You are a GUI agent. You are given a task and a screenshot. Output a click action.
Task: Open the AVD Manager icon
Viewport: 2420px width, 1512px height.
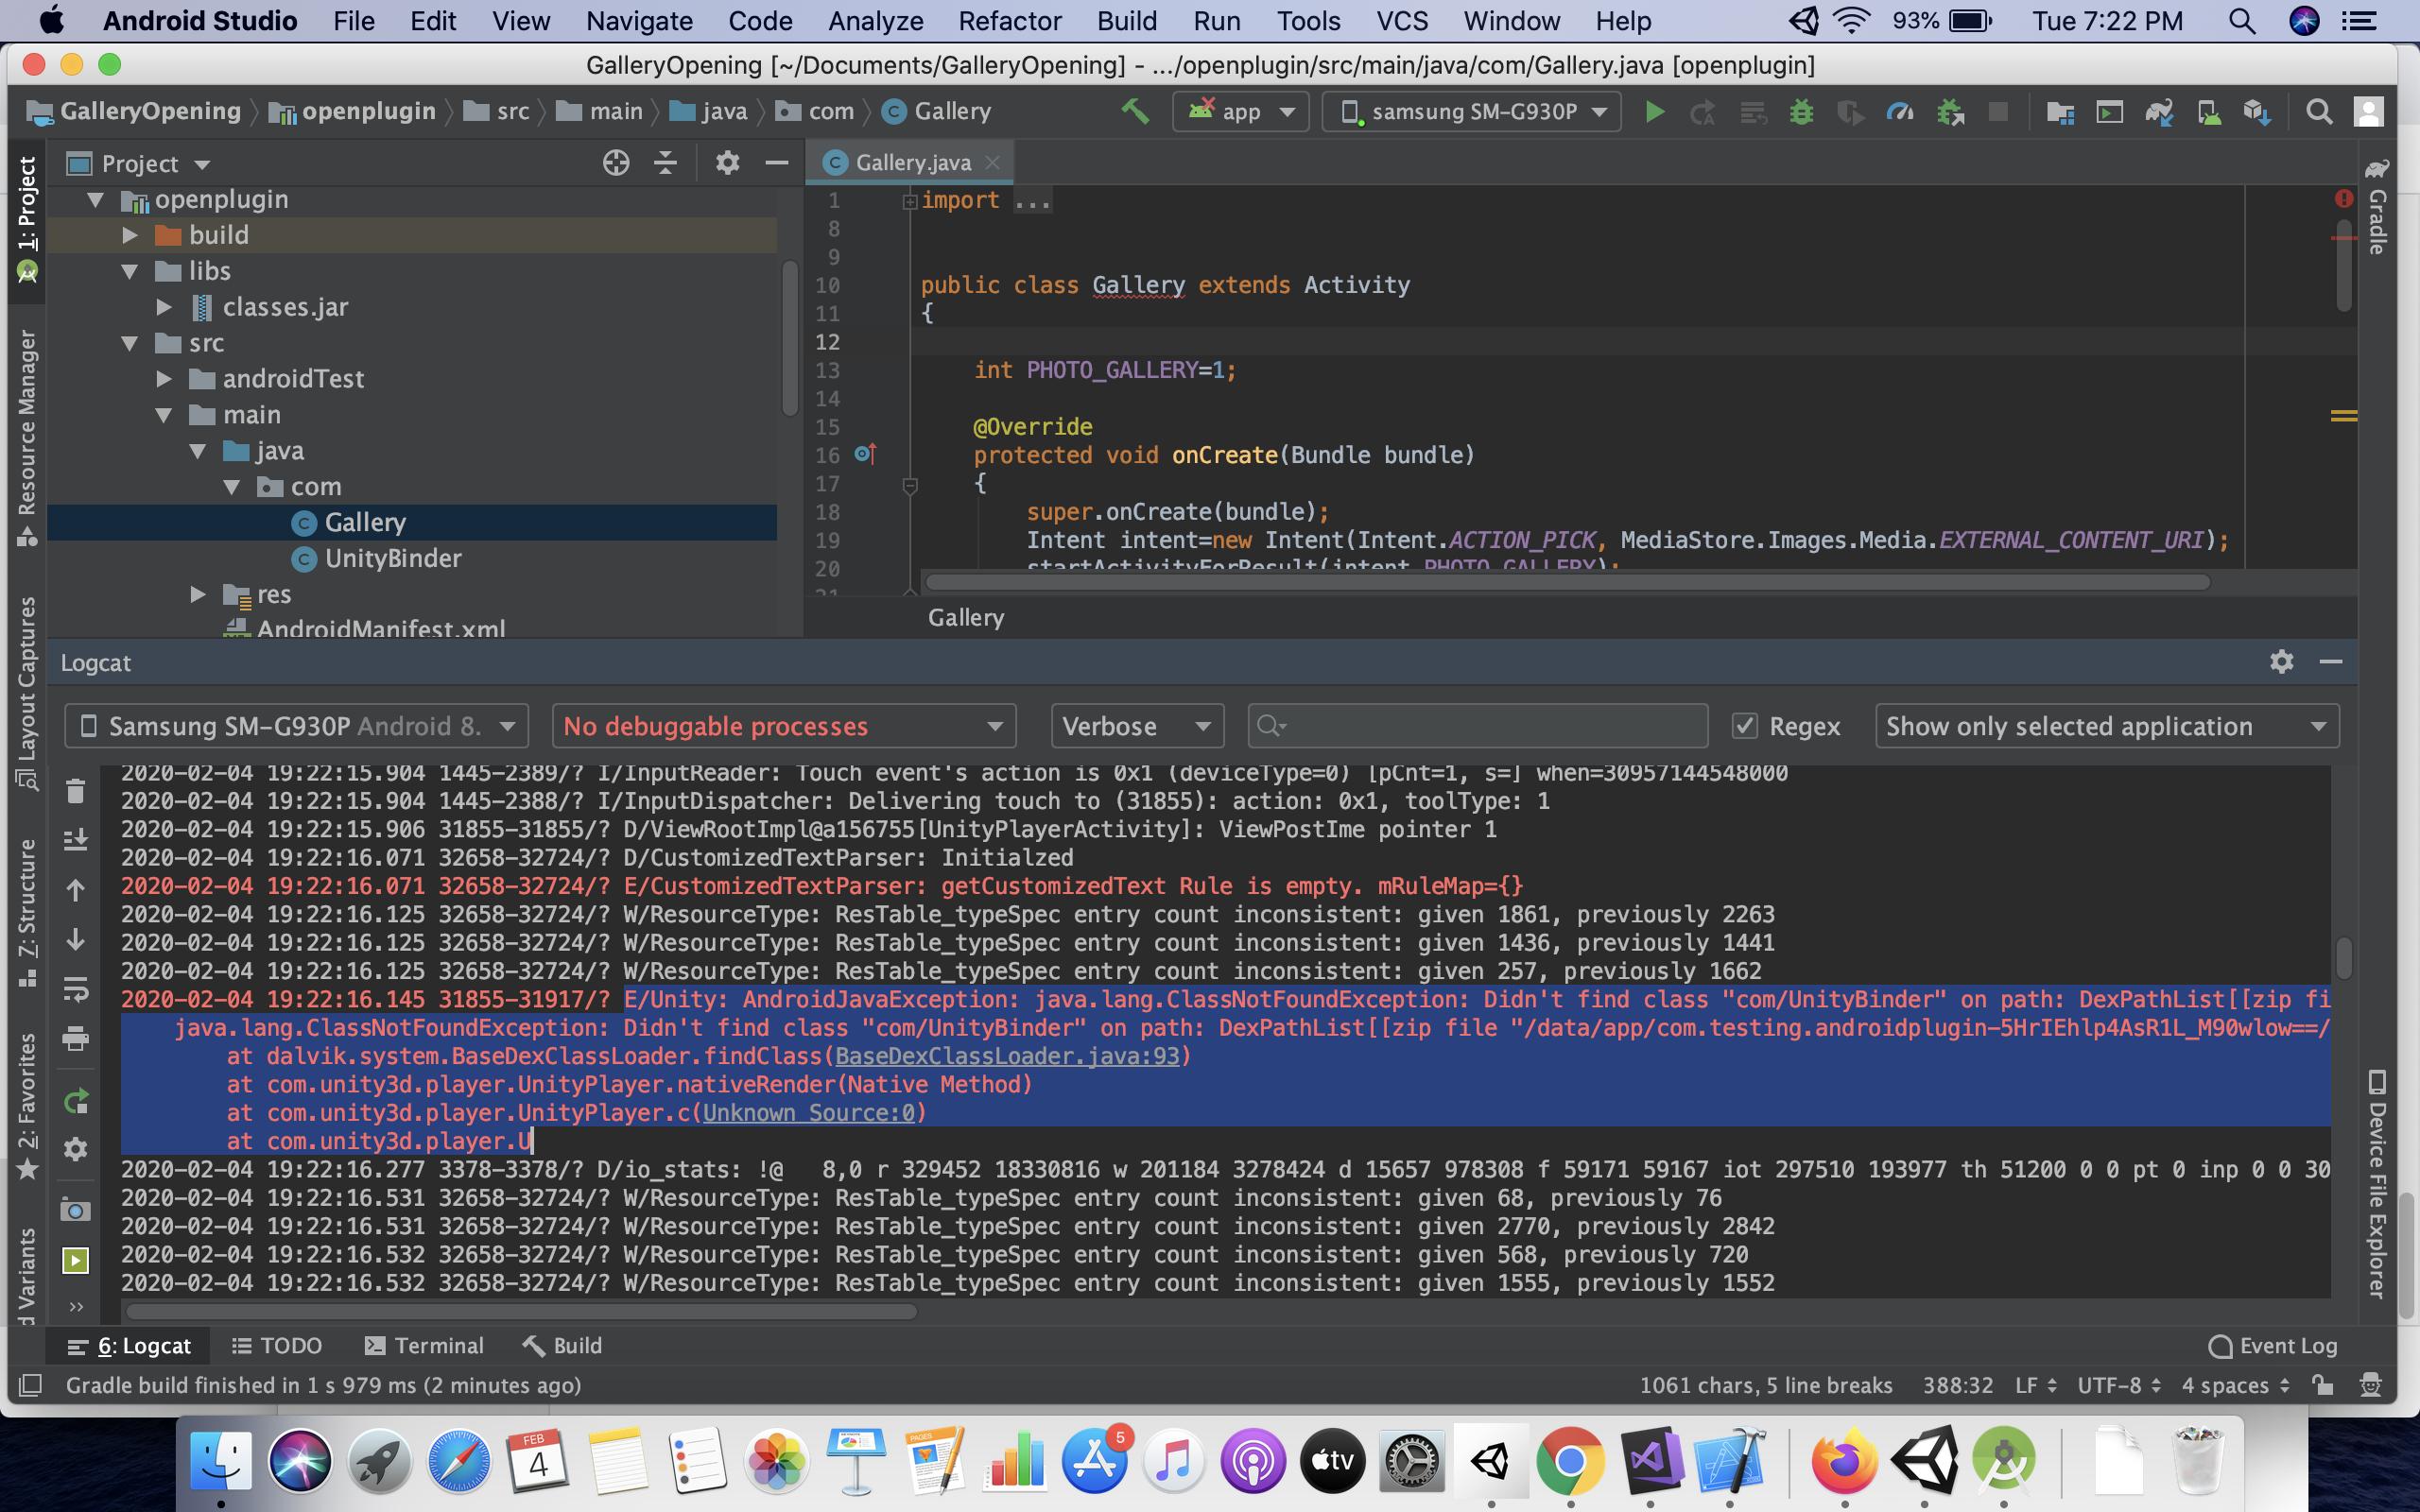(x=2208, y=111)
